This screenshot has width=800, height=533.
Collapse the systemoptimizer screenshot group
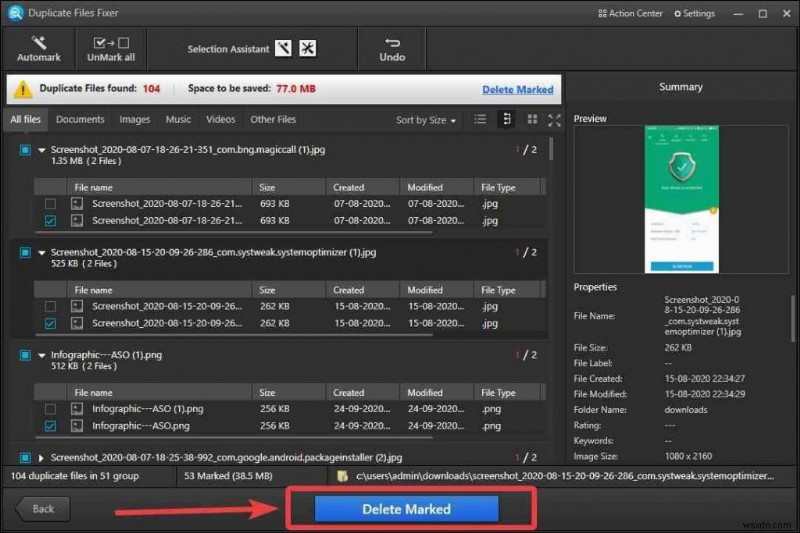42,252
